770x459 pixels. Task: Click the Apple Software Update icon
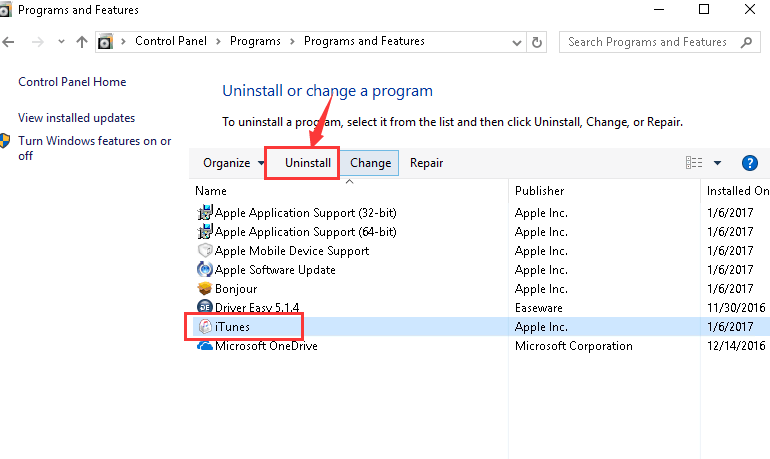click(x=205, y=270)
